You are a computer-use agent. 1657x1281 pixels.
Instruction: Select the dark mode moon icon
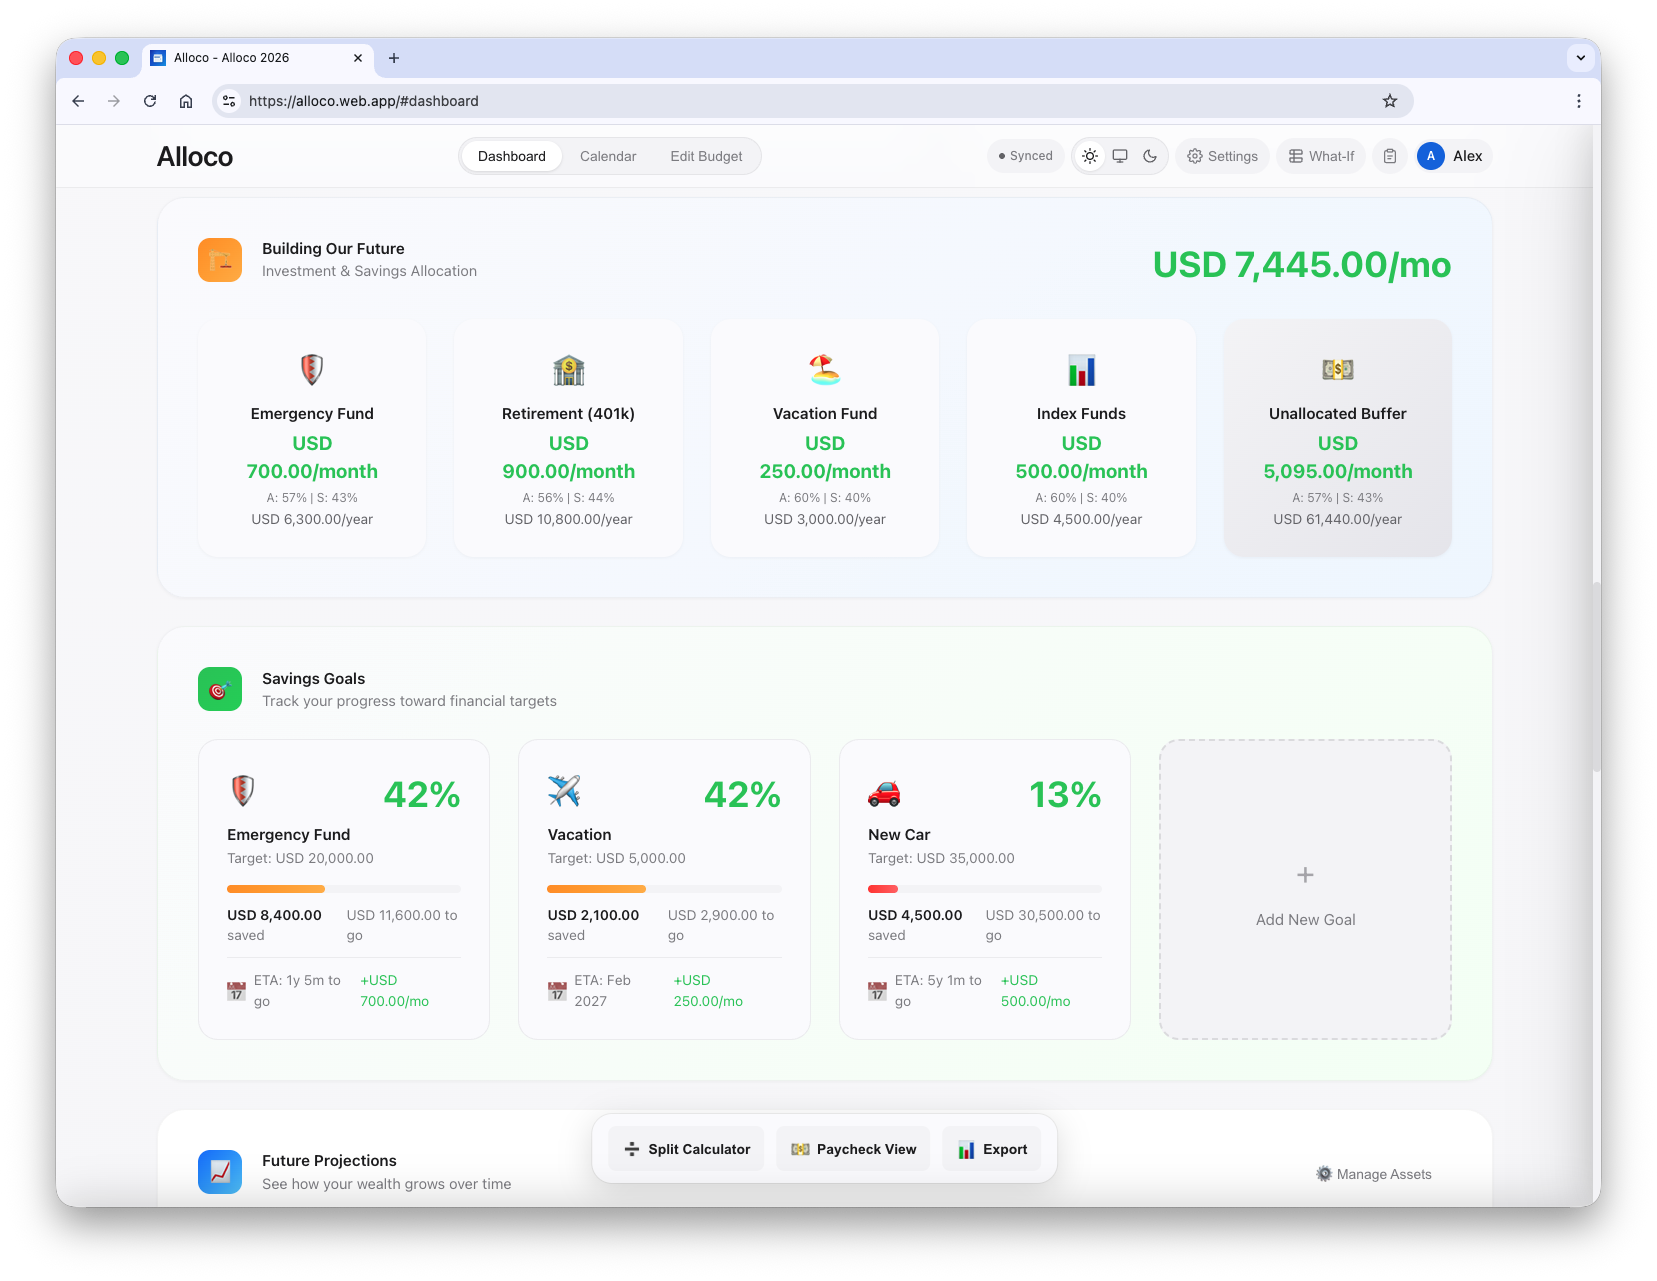coord(1150,156)
